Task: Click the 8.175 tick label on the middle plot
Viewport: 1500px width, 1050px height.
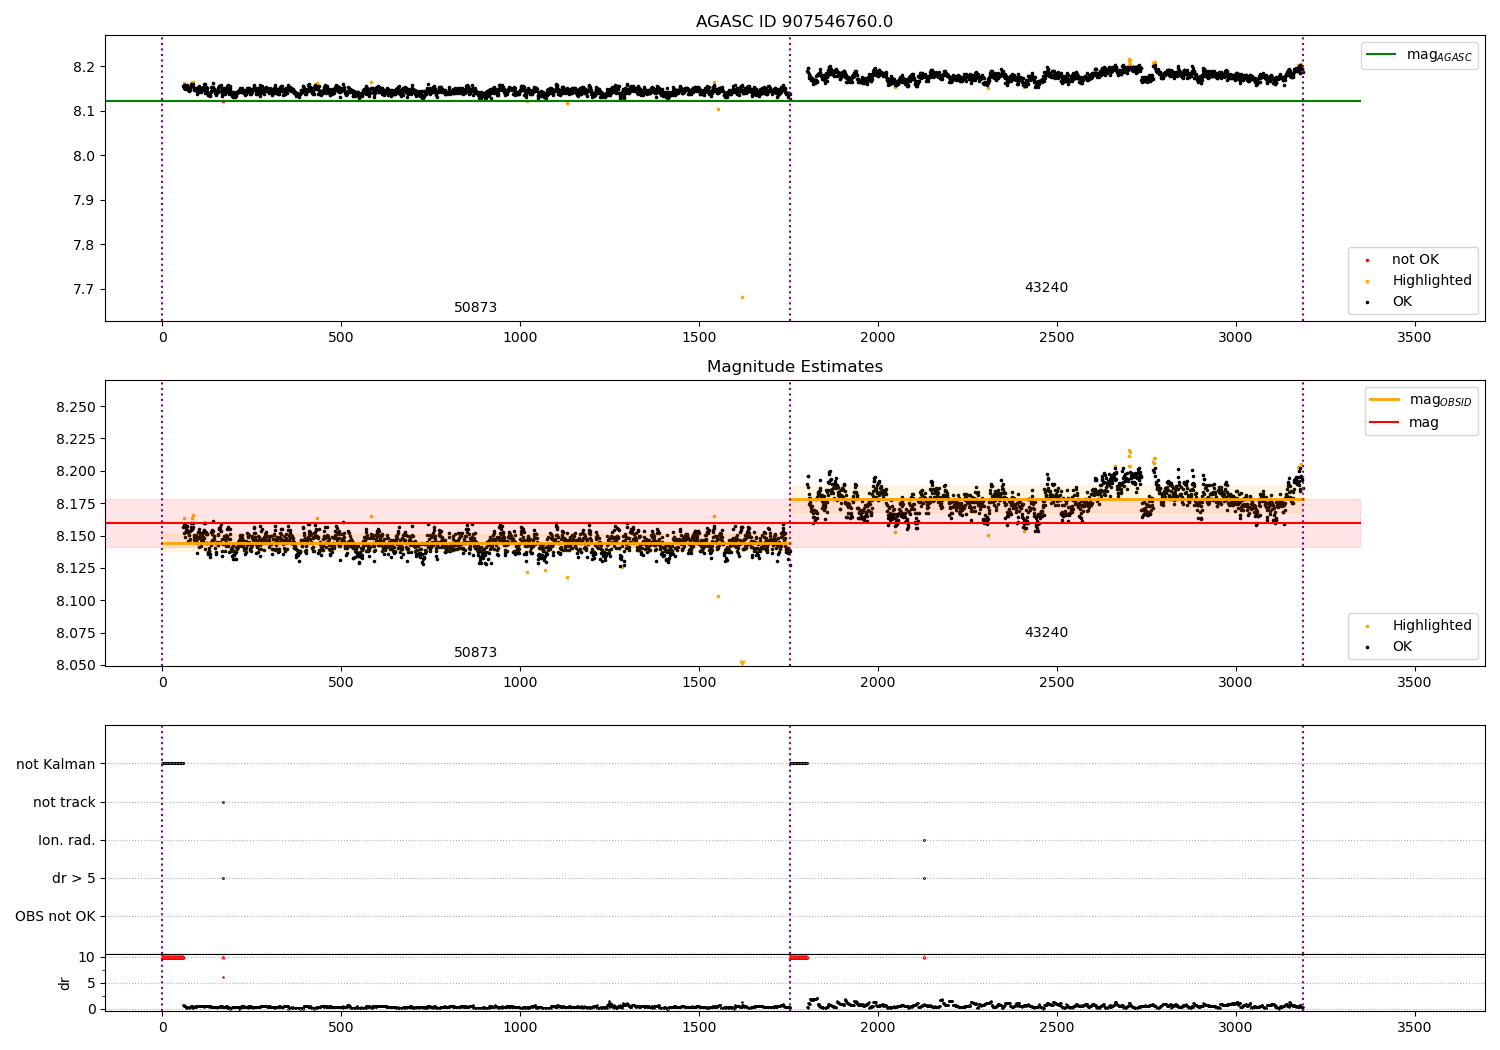Action: (x=76, y=505)
